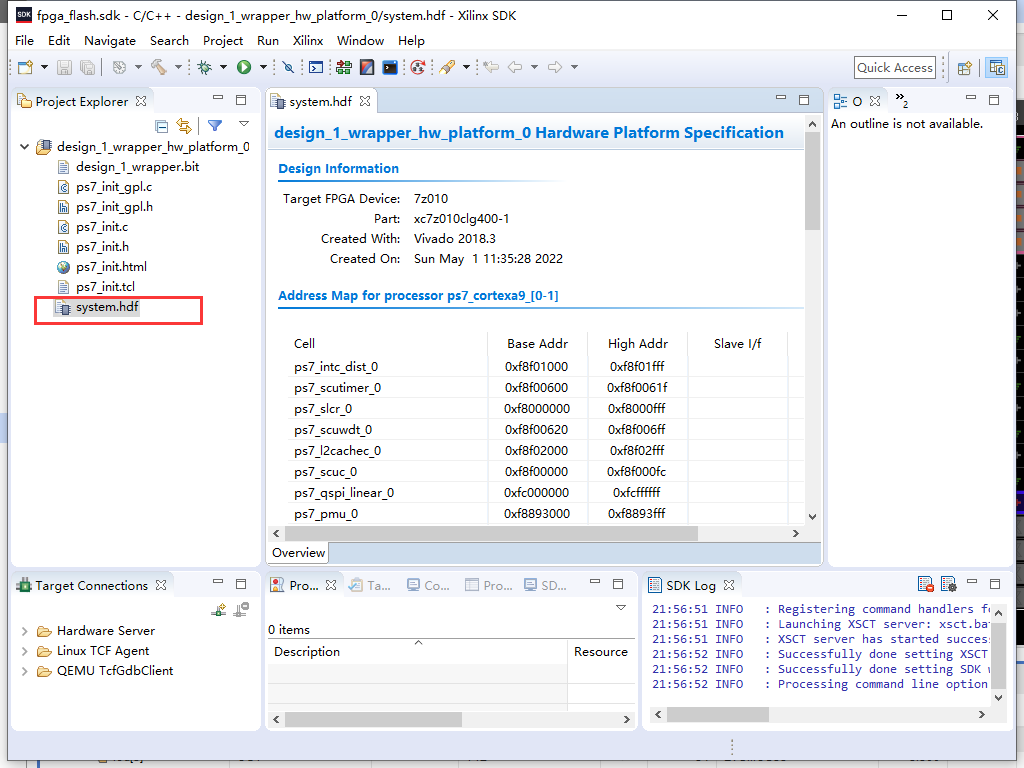Open the XSCT Console icon

pyautogui.click(x=316, y=67)
